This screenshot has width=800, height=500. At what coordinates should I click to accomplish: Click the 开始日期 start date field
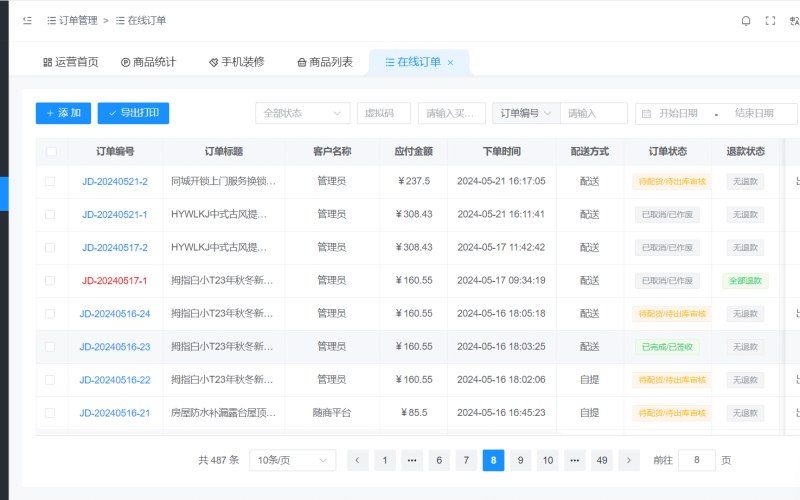[x=679, y=113]
